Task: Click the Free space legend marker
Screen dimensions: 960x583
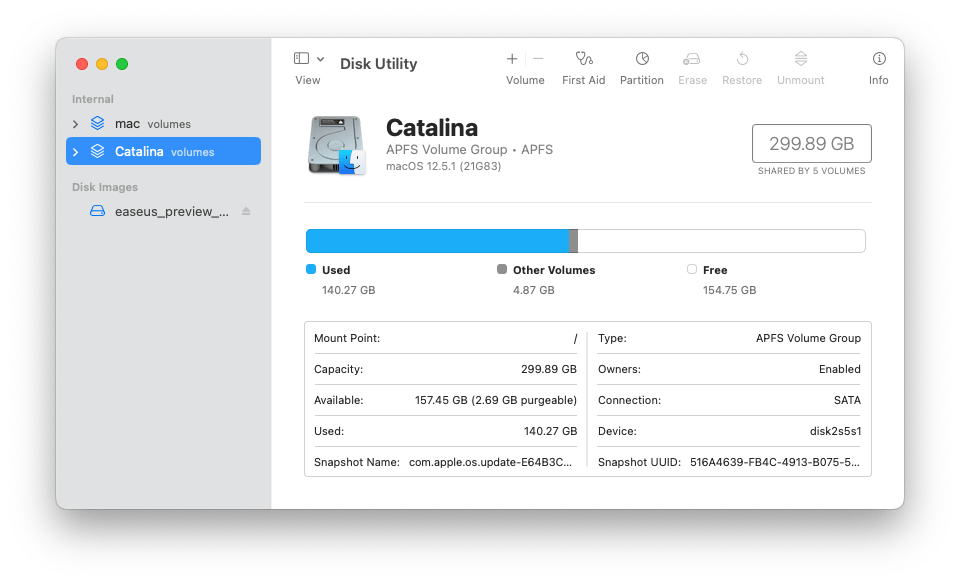Action: 691,270
